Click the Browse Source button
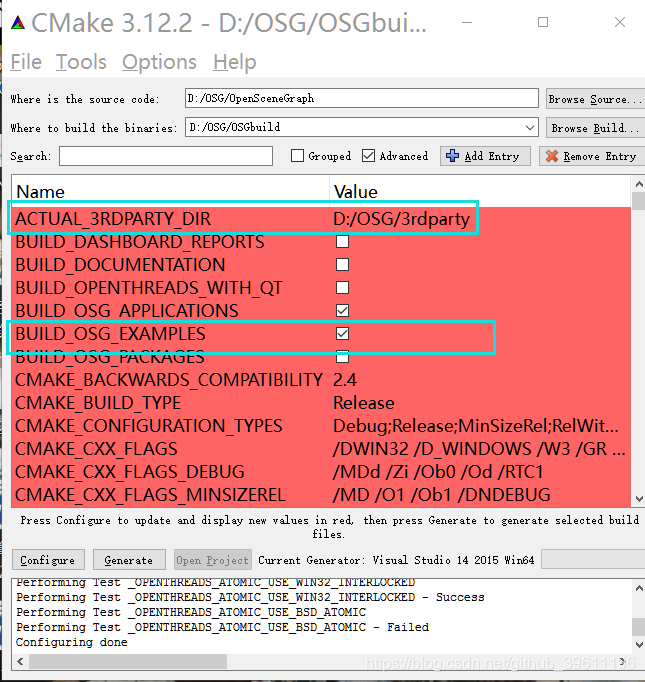This screenshot has width=645, height=682. click(595, 99)
